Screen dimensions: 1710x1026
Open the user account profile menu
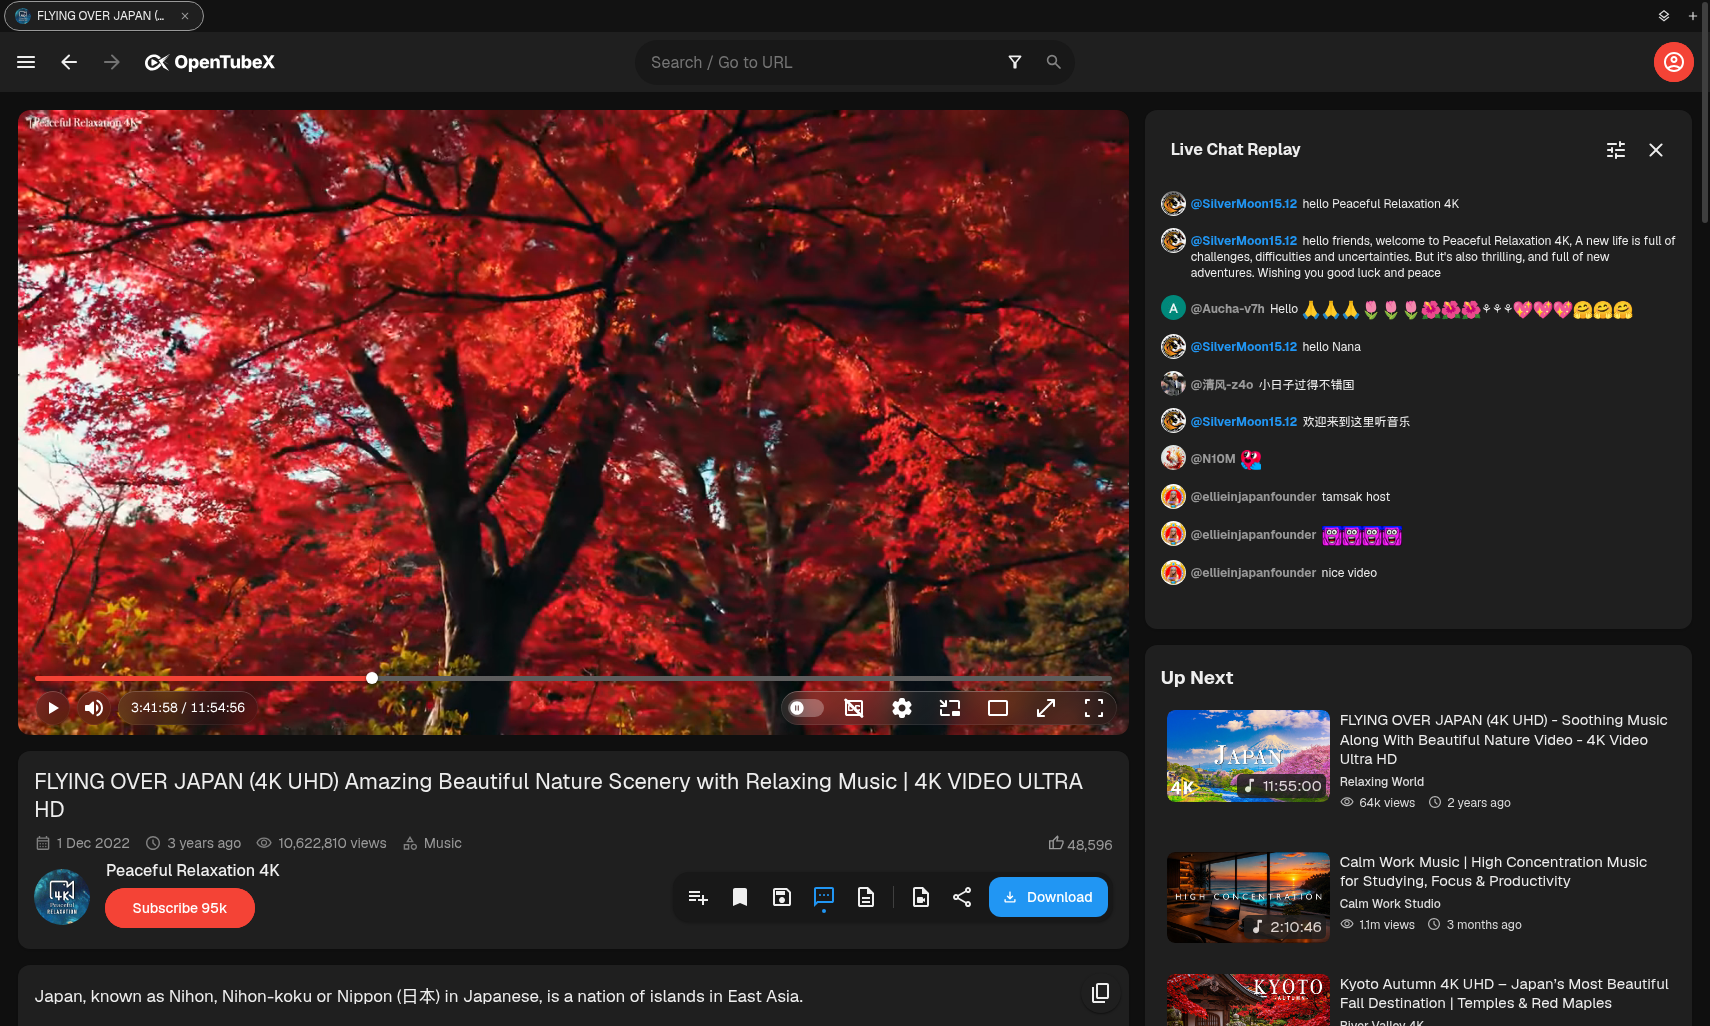click(x=1673, y=62)
